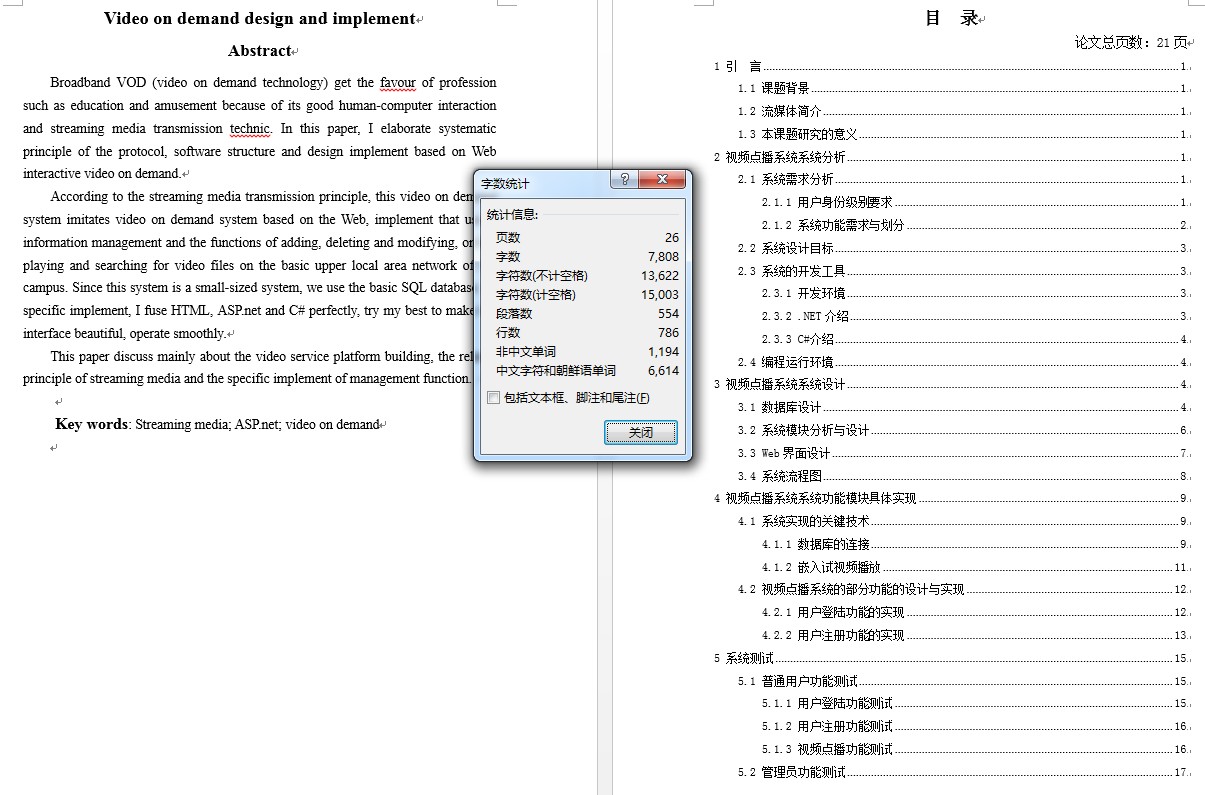Click the help question mark in 字数统计 dialog

[x=625, y=179]
